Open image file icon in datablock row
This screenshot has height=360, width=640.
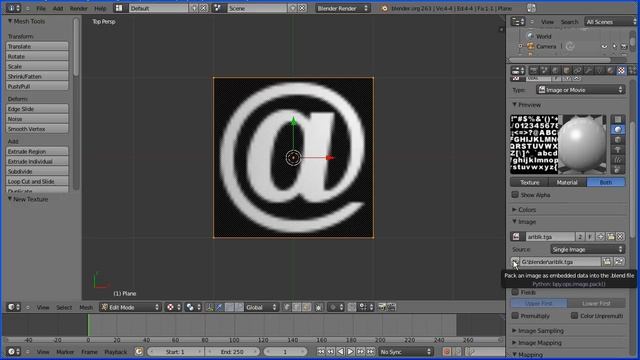pyautogui.click(x=610, y=236)
